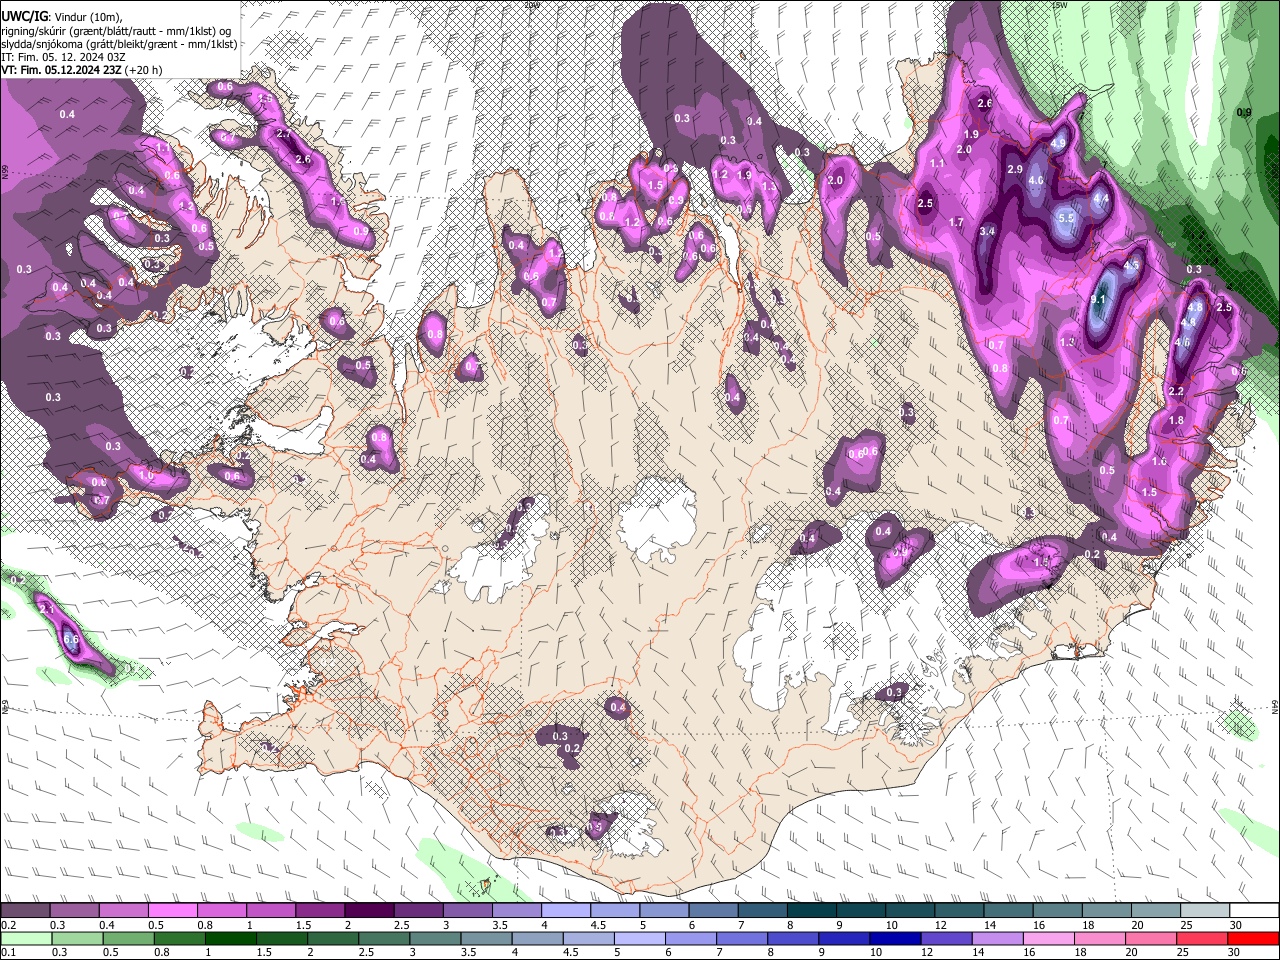Click the 2.7 value in the northwest
Screen dimensions: 1280x960
[x=283, y=134]
